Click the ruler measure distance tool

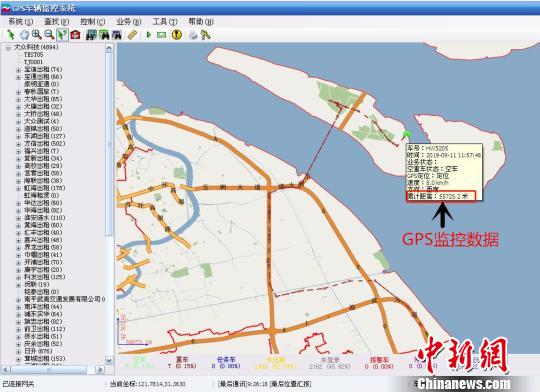133,35
